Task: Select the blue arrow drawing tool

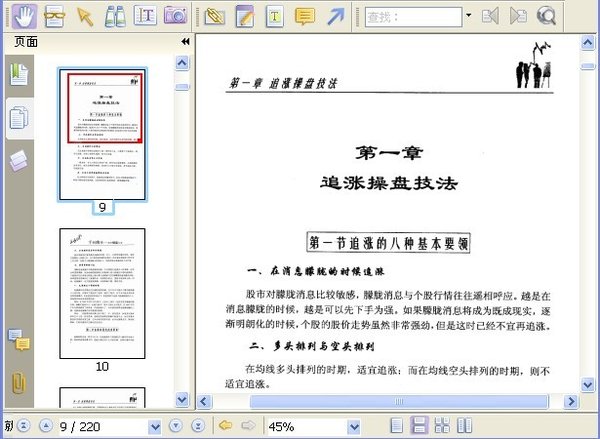Action: tap(335, 16)
